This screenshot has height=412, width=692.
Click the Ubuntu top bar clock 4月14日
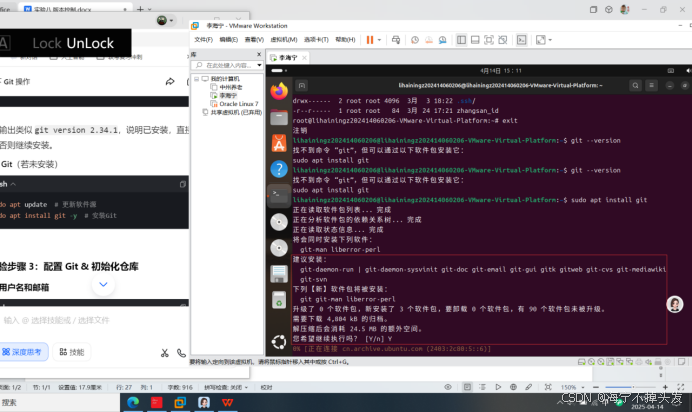click(500, 71)
